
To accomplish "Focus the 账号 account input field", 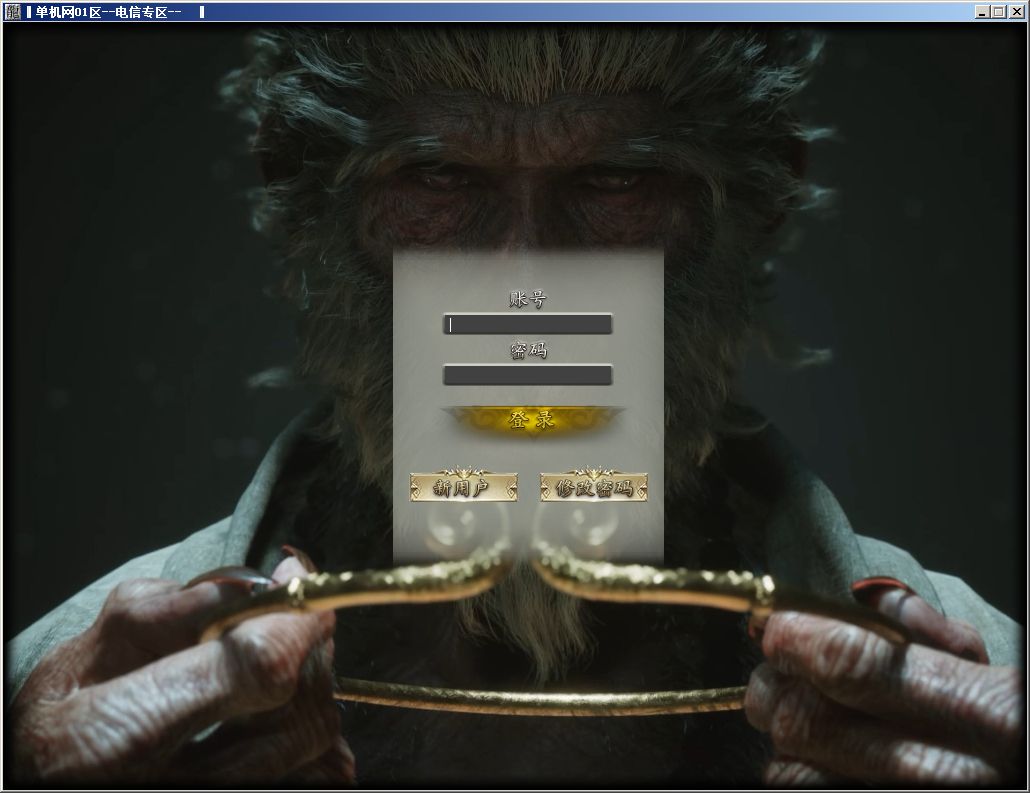I will pyautogui.click(x=527, y=324).
